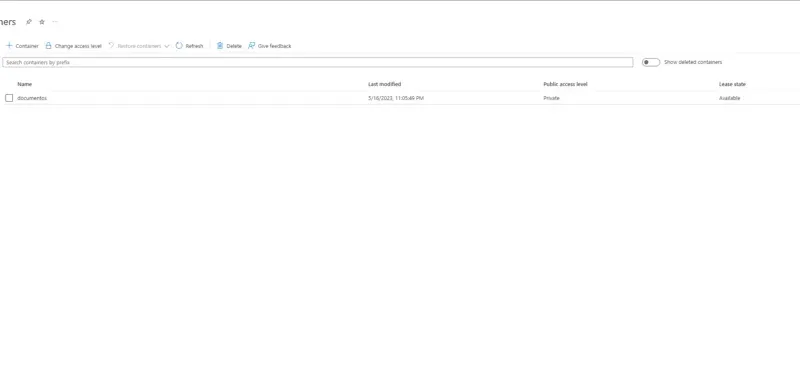Click the feedback person icon
This screenshot has width=800, height=365.
tap(252, 45)
